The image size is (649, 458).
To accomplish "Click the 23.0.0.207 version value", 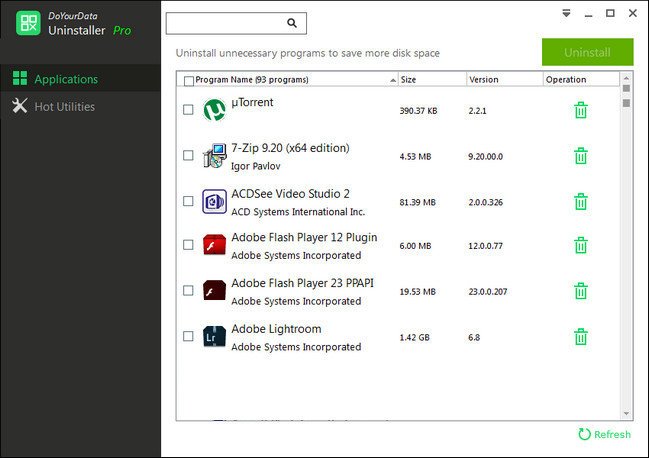I will [x=488, y=292].
